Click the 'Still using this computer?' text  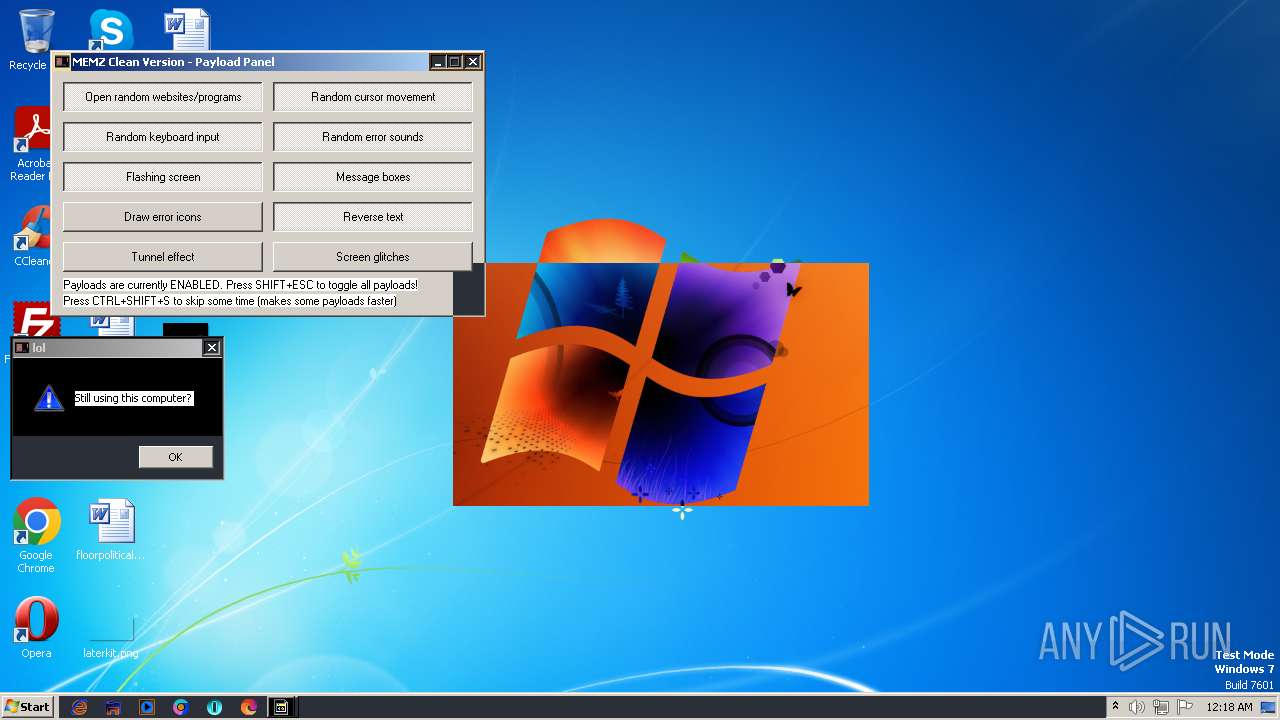[x=133, y=398]
